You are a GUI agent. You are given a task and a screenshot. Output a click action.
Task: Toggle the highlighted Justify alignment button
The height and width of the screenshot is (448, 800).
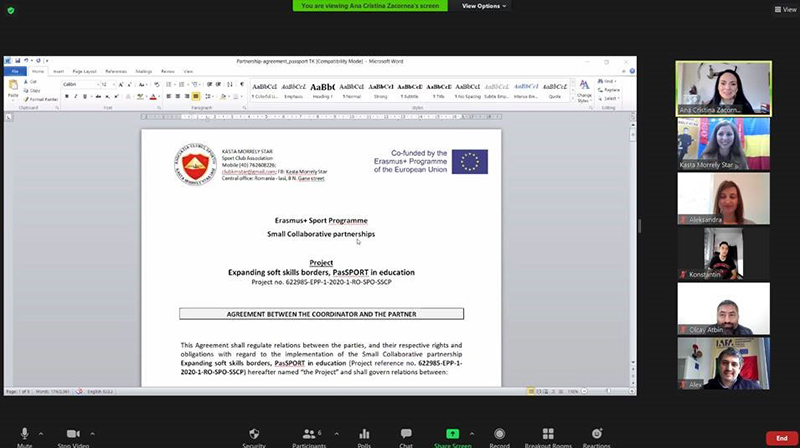click(196, 96)
